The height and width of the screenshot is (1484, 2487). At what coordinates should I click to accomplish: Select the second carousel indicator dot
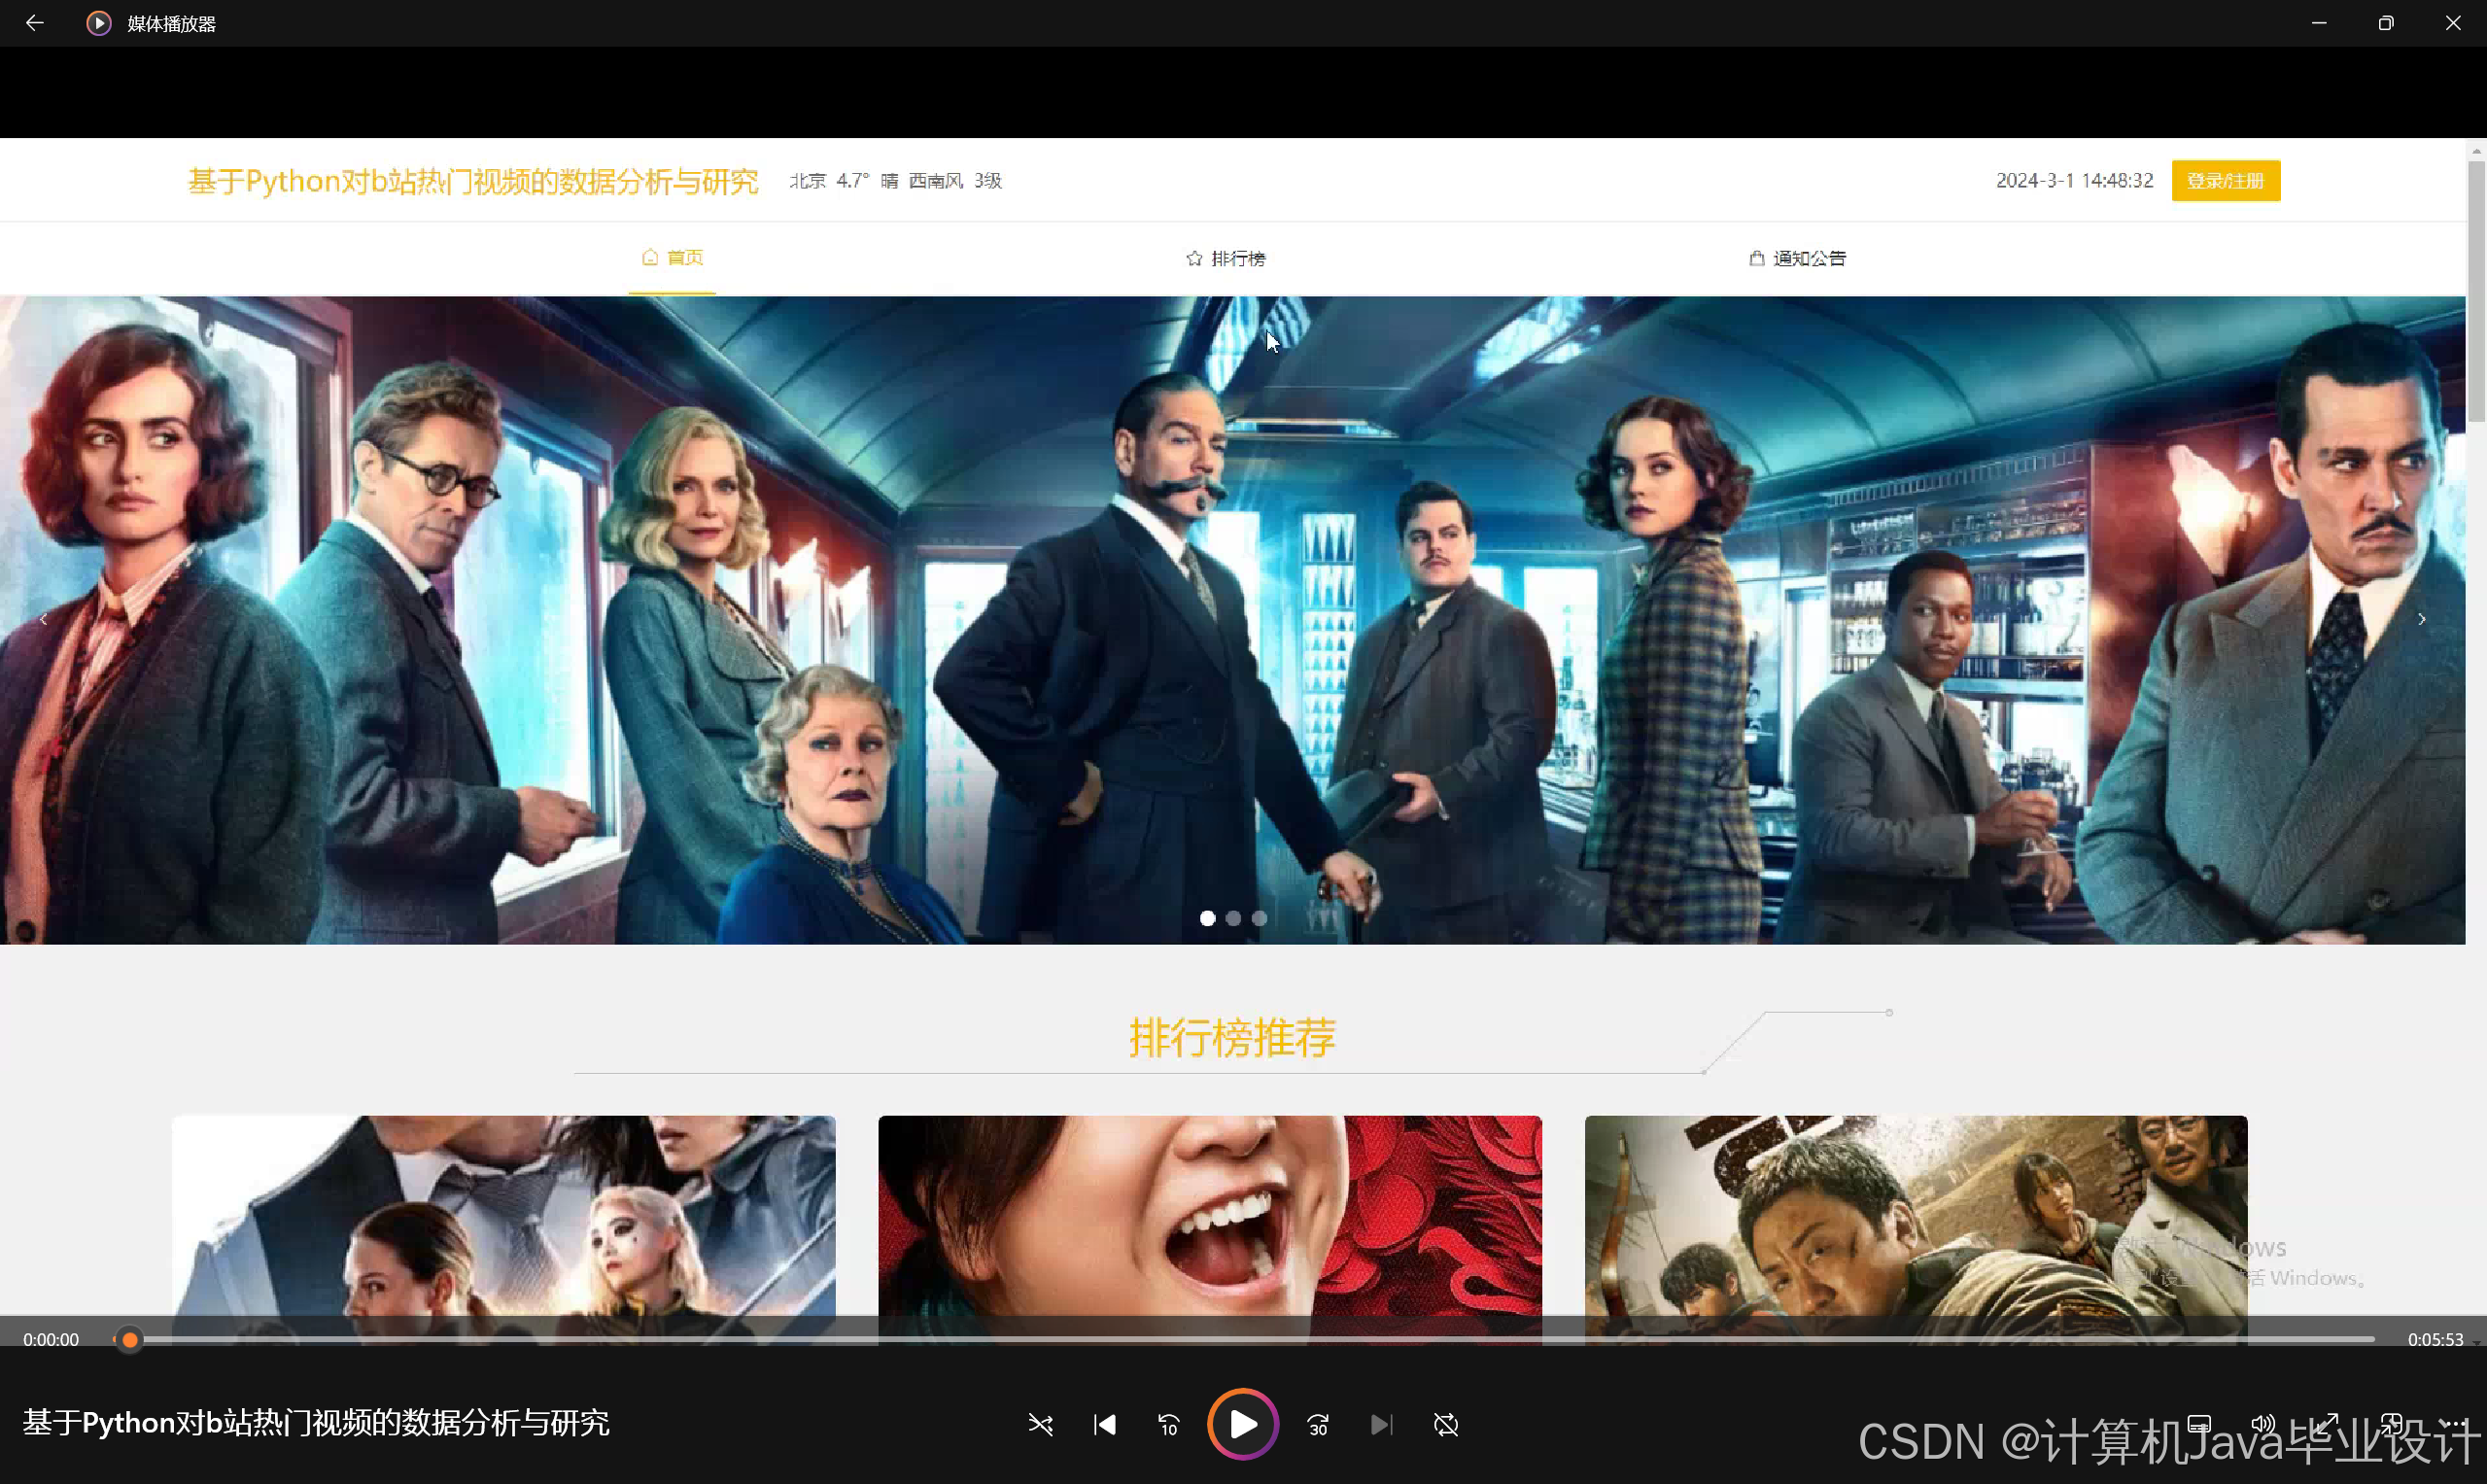pyautogui.click(x=1233, y=918)
